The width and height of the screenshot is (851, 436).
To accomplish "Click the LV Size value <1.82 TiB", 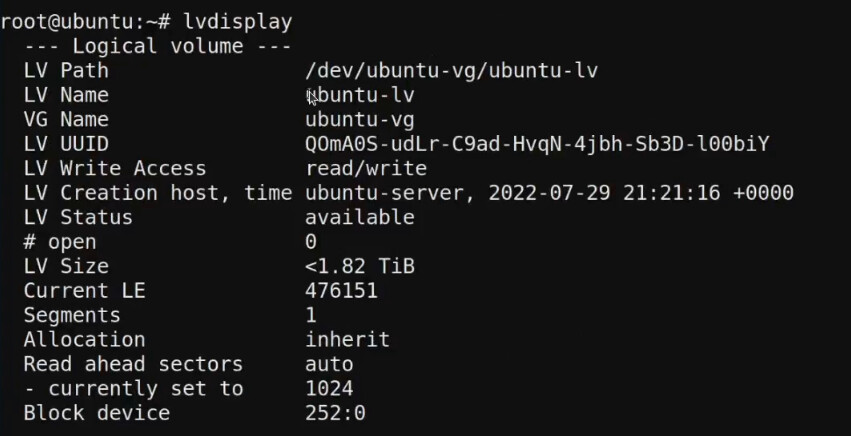I will click(x=360, y=266).
